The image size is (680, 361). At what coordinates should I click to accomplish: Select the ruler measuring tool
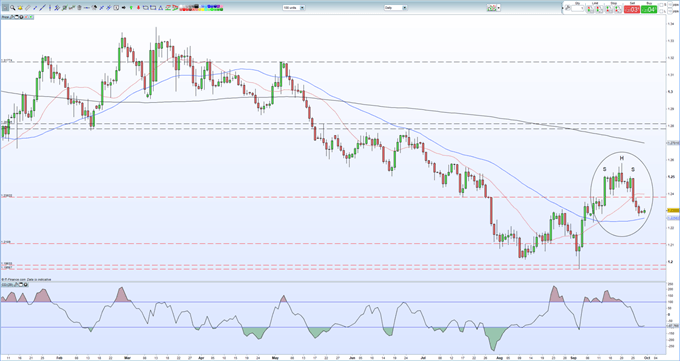point(28,7)
